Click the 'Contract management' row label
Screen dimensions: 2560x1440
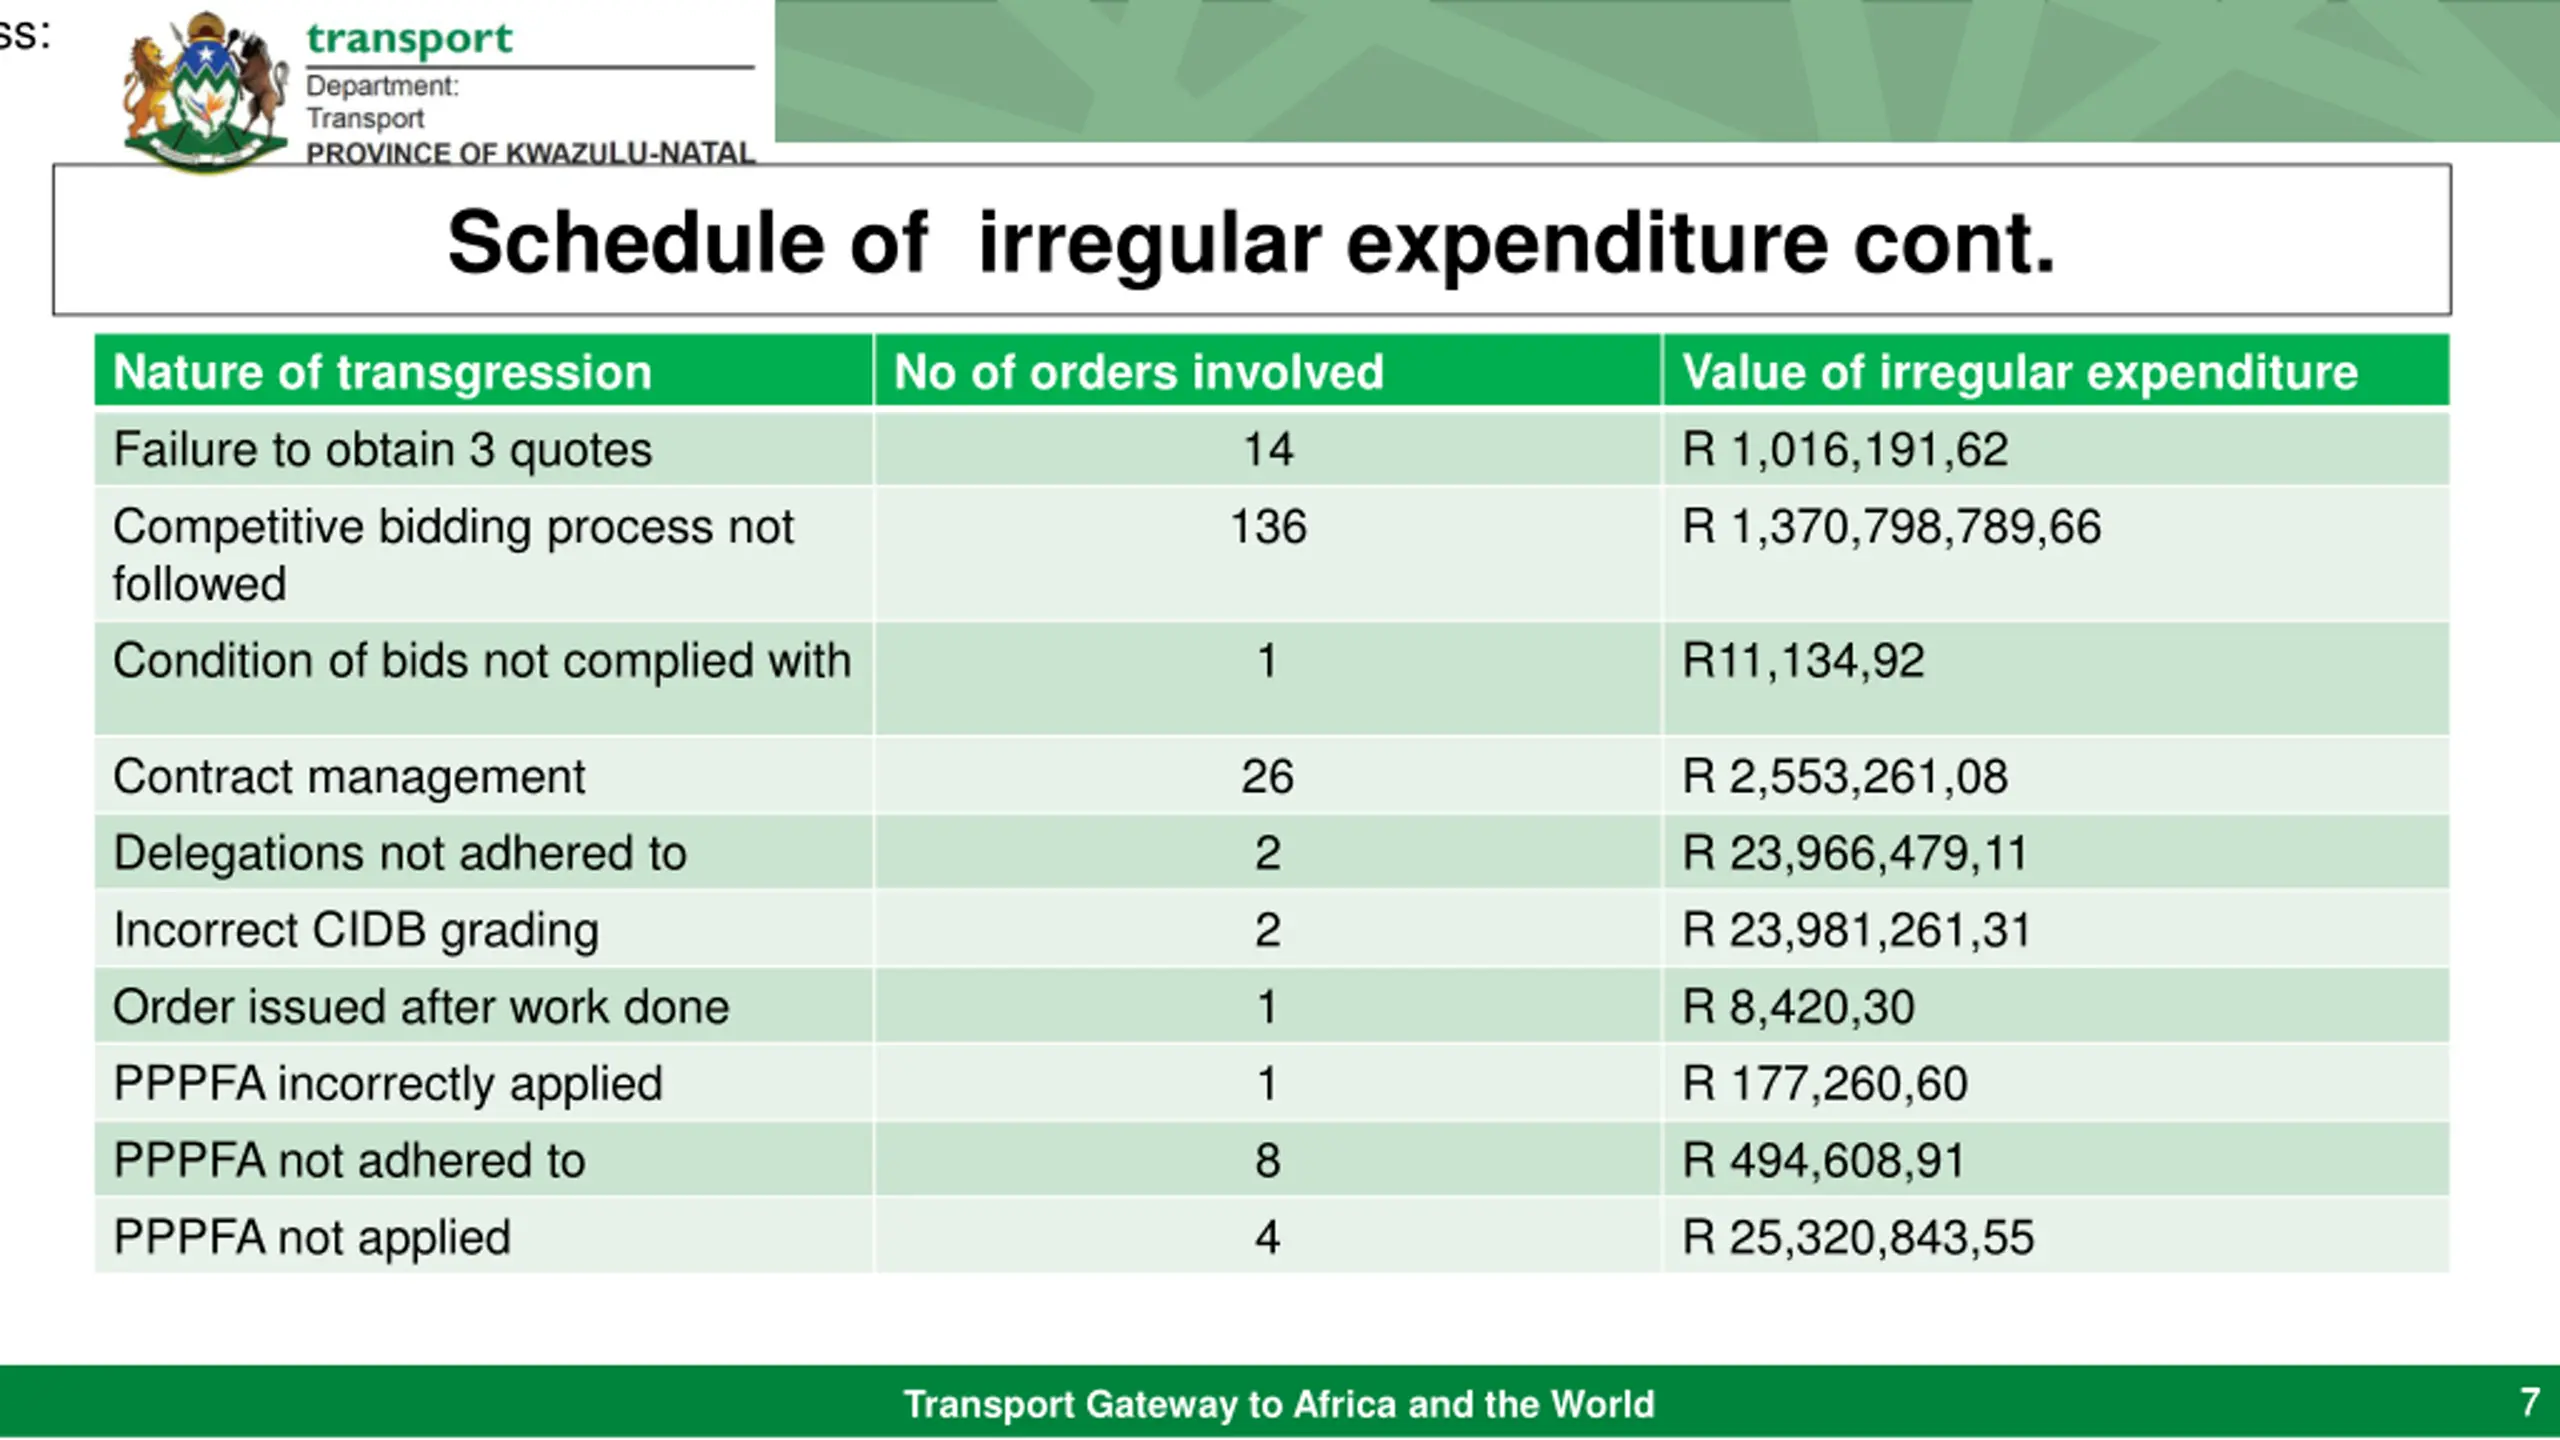coord(349,777)
